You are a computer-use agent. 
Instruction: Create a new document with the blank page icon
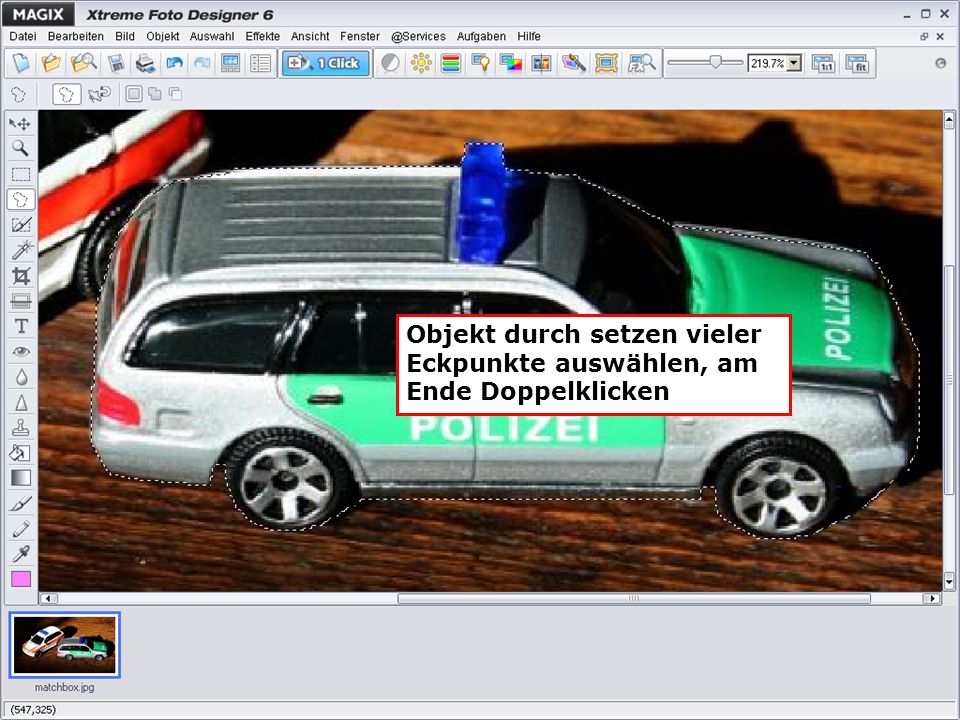coord(21,63)
